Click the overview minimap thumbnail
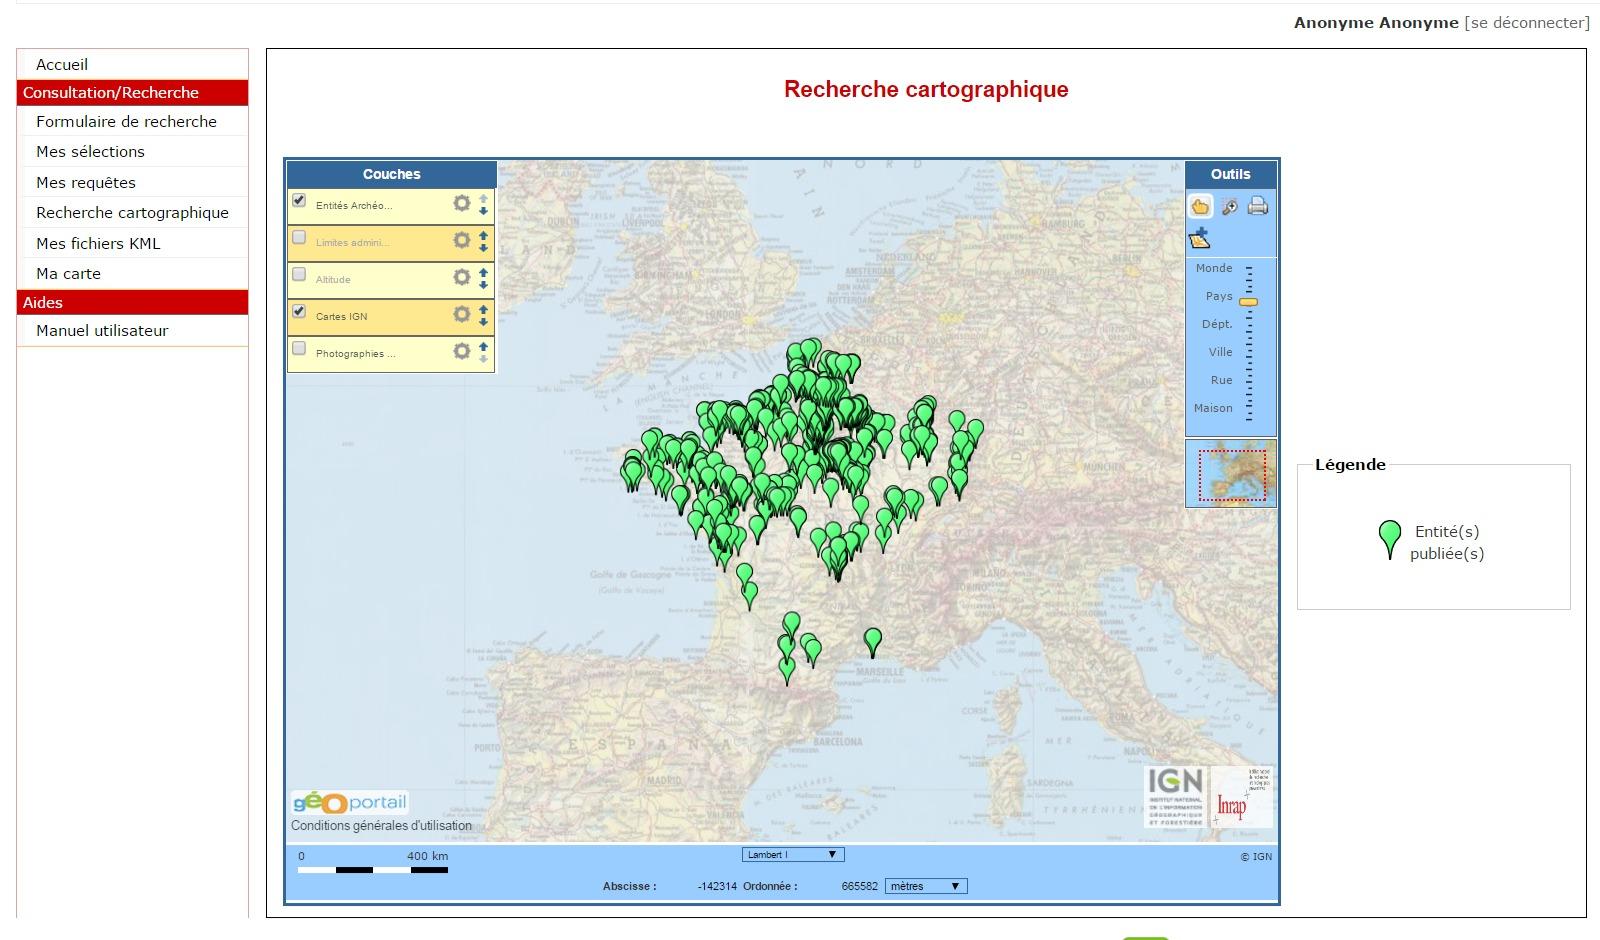1600x940 pixels. (x=1231, y=474)
